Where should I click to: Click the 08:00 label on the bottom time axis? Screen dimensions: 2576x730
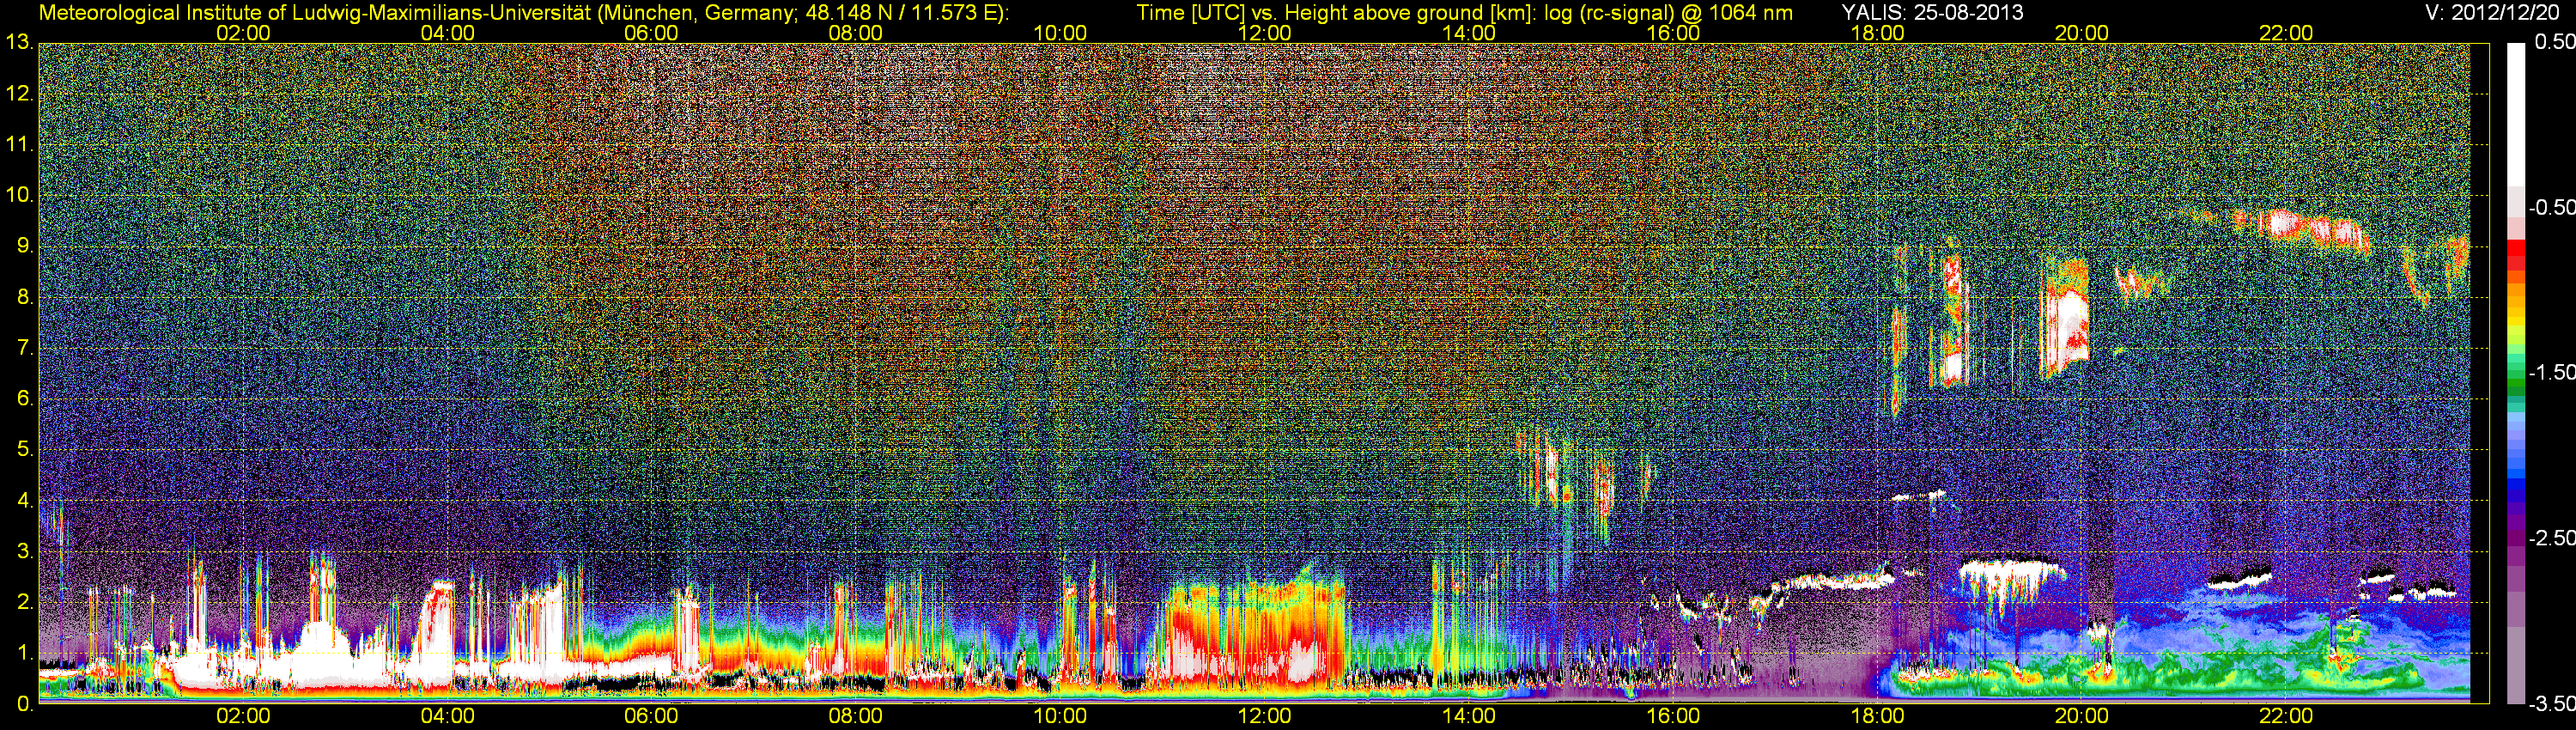(x=856, y=716)
